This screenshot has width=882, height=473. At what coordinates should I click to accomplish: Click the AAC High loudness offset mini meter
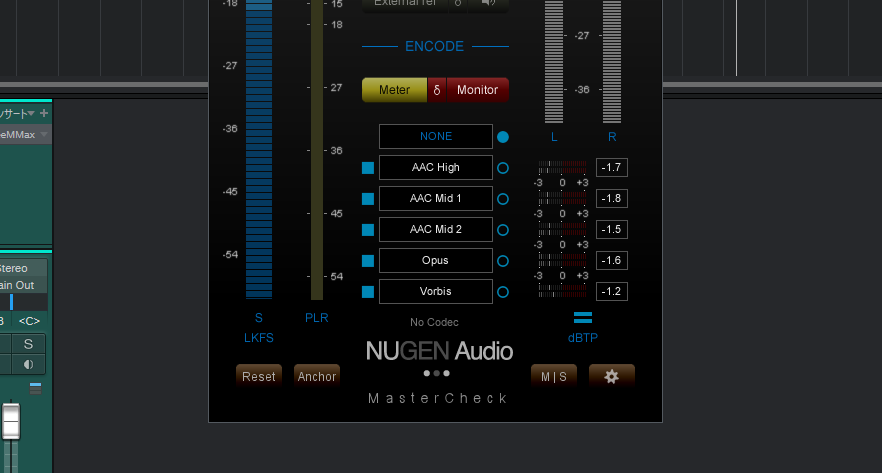(562, 168)
